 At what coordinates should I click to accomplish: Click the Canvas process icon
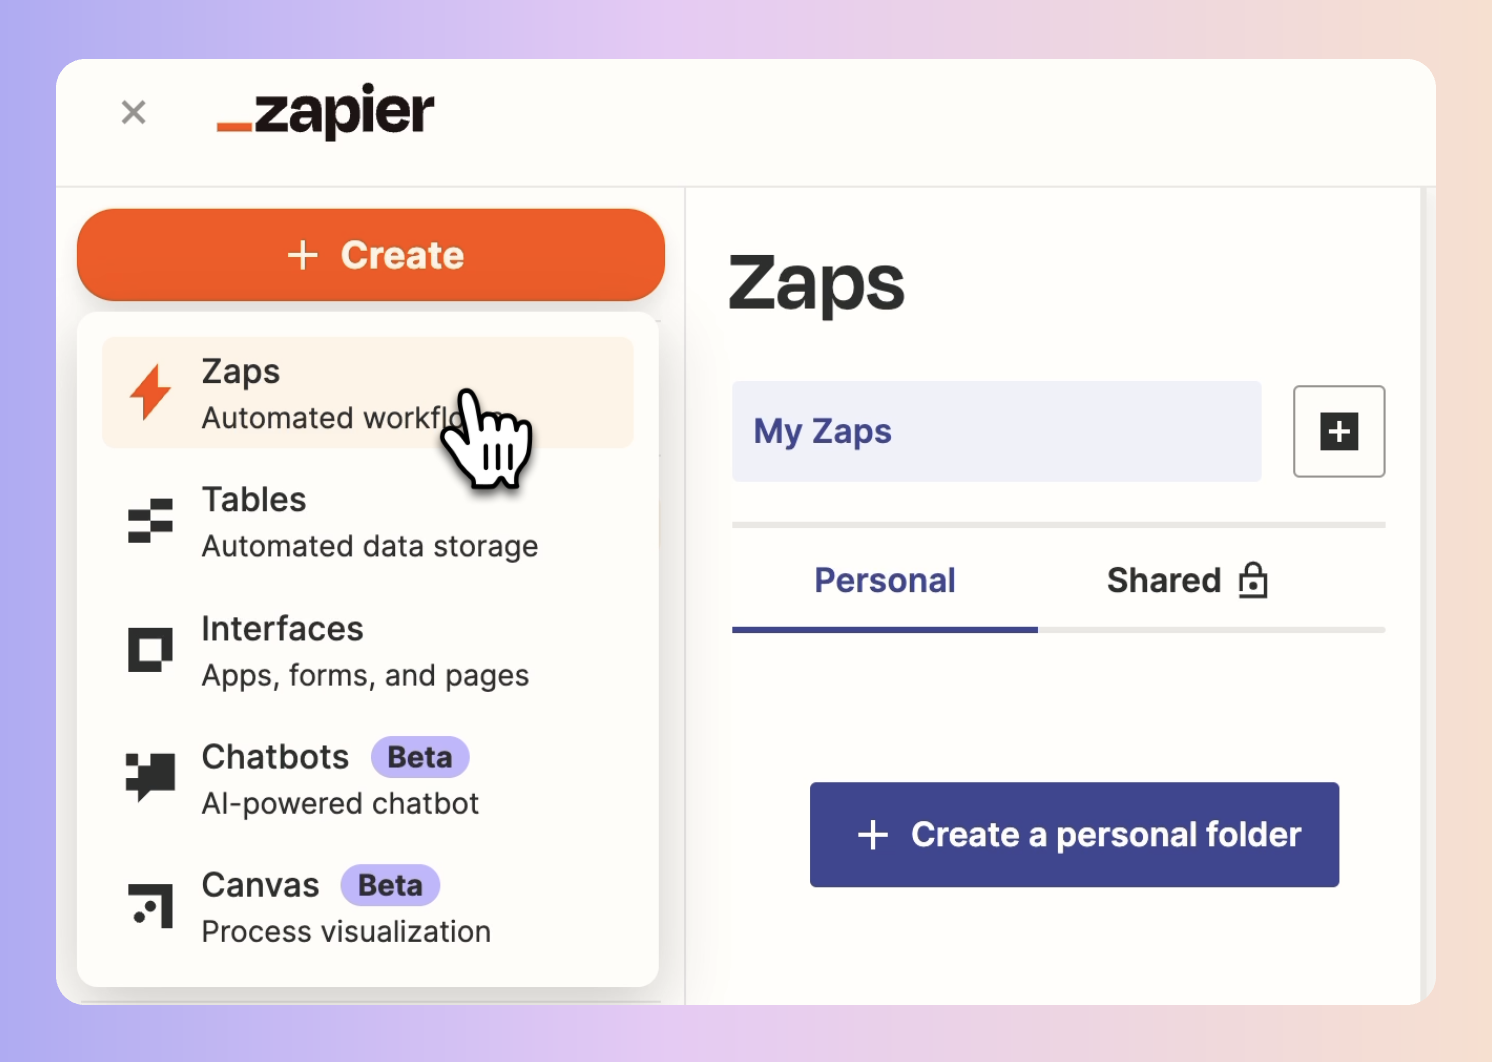pyautogui.click(x=151, y=905)
